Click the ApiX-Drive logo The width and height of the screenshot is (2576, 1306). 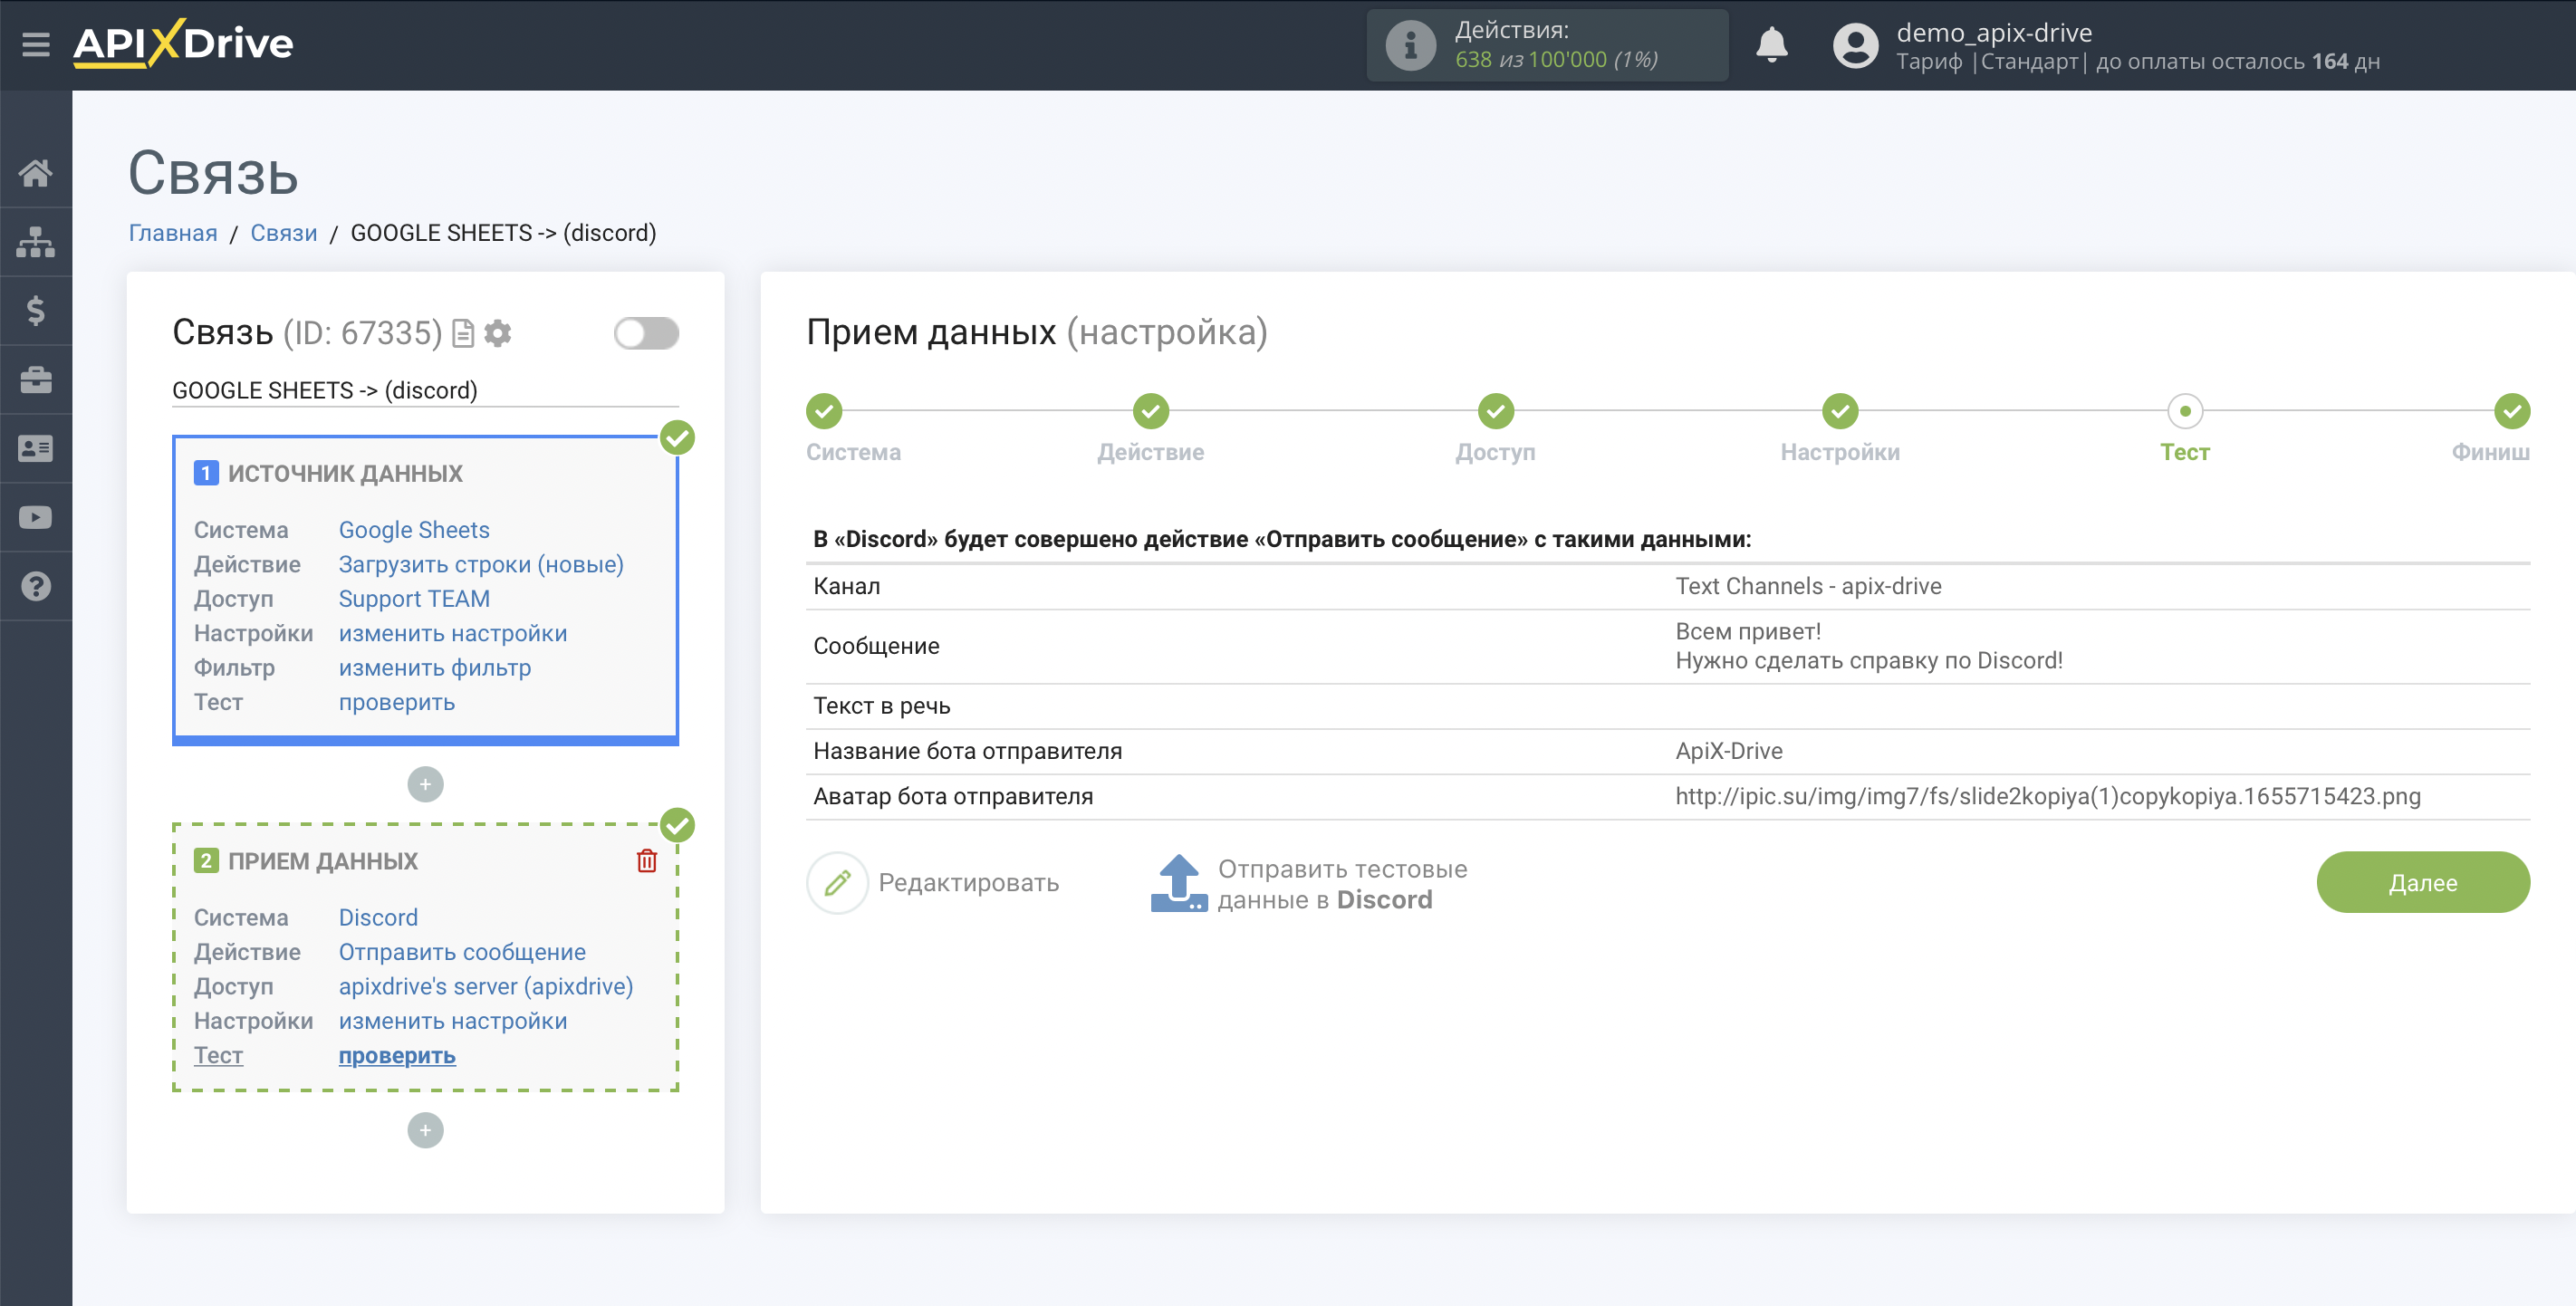pyautogui.click(x=183, y=43)
